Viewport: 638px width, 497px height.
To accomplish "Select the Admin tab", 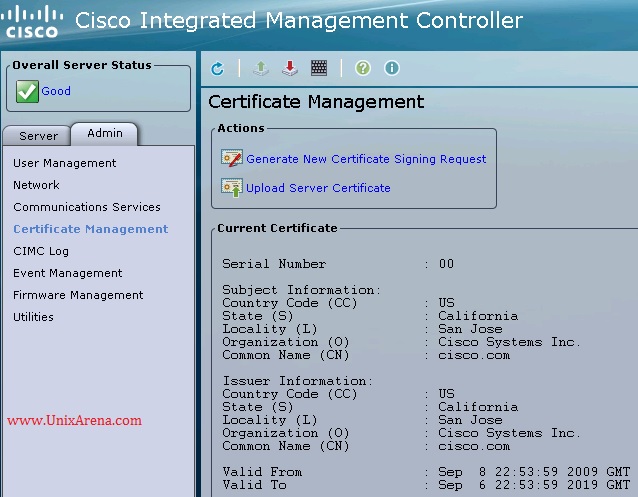I will click(x=105, y=134).
